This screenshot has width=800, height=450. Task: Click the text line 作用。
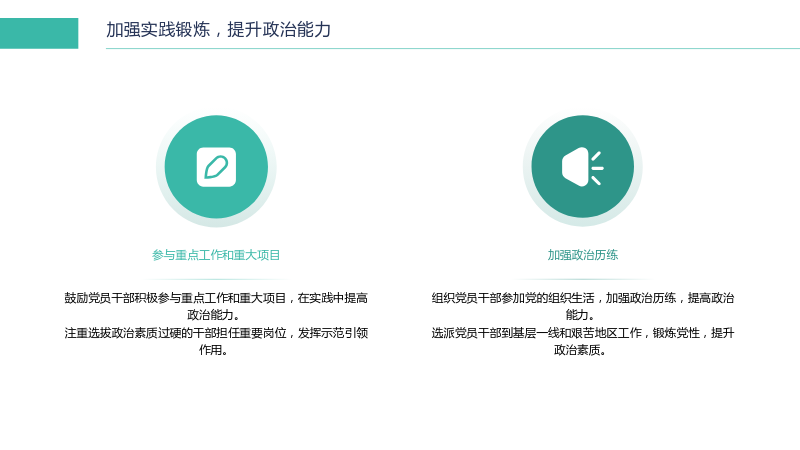(213, 350)
